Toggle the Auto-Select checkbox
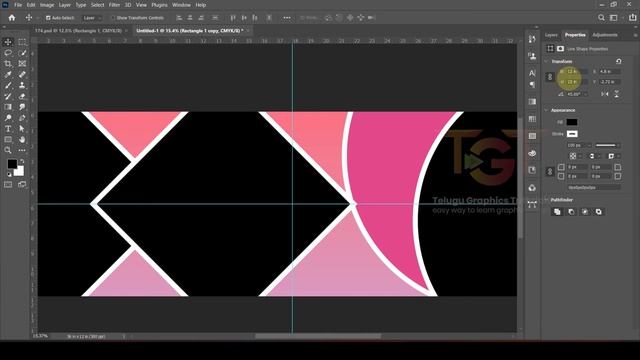This screenshot has height=360, width=640. click(48, 18)
